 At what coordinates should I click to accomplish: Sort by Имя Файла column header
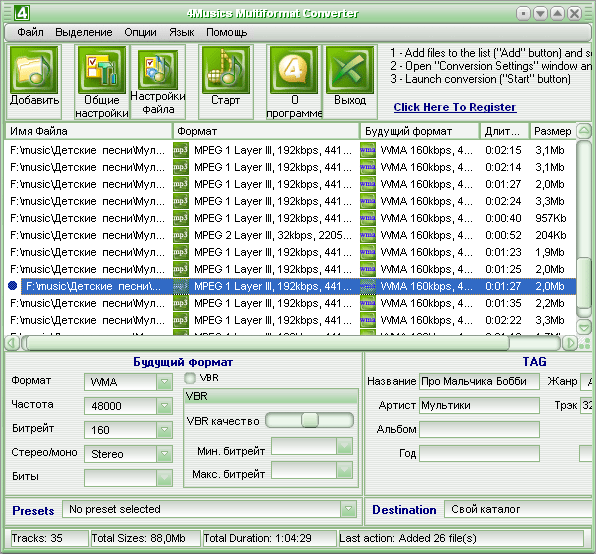pos(88,131)
